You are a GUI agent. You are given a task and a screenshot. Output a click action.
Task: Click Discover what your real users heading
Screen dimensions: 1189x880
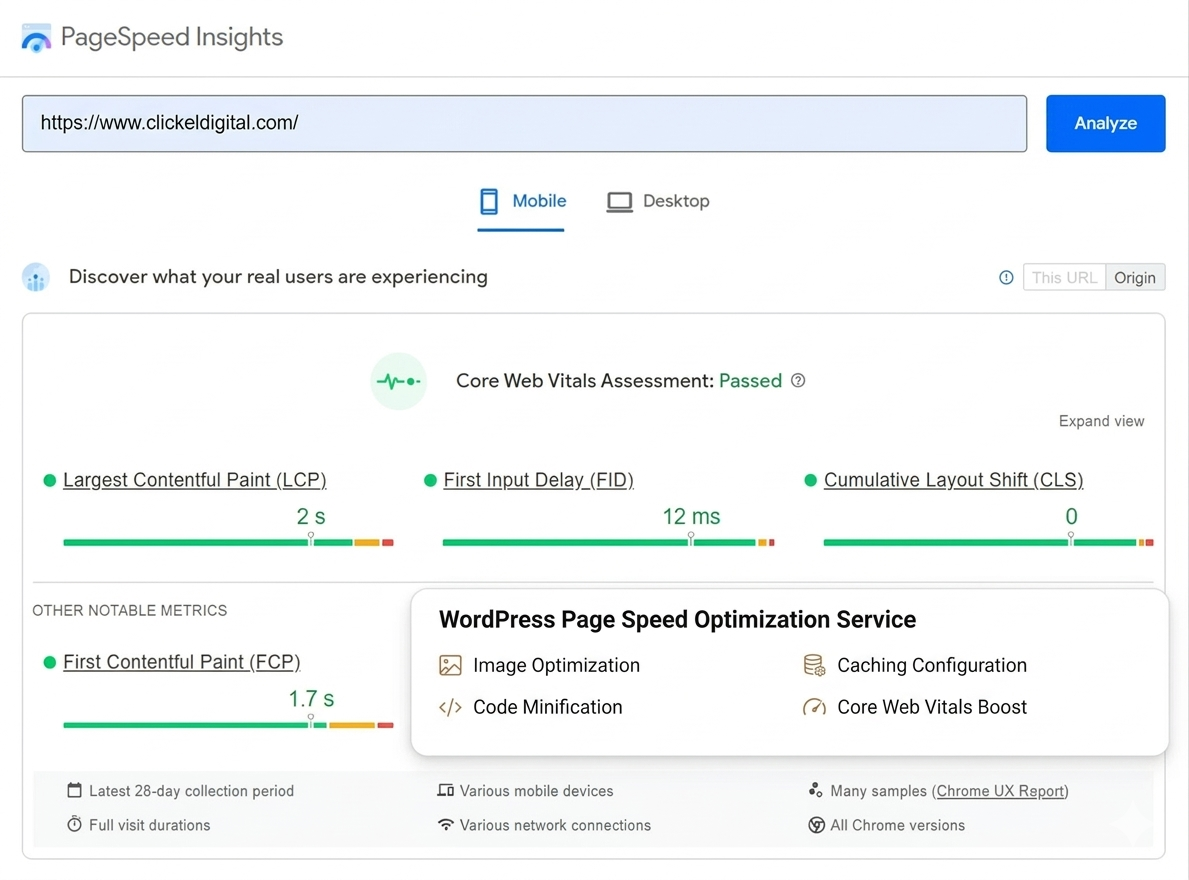278,277
